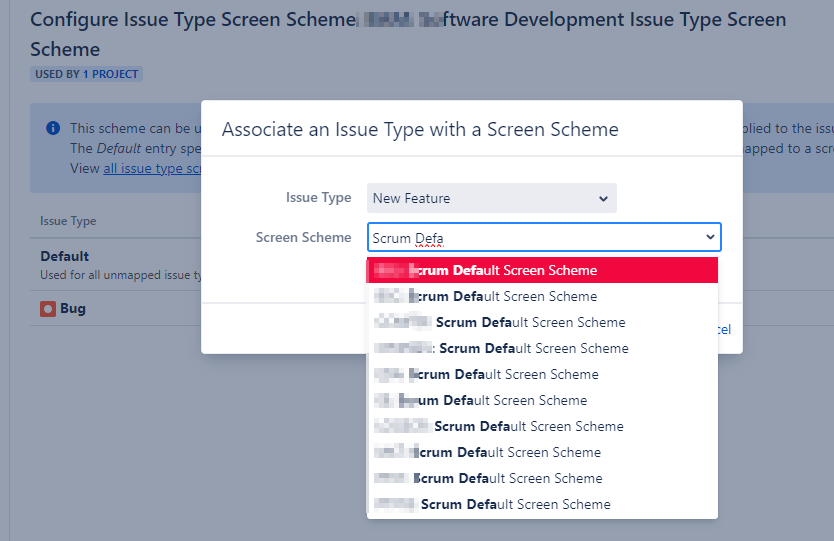Click the USED BY 1 PROJECT badge
The image size is (834, 541).
(x=86, y=74)
